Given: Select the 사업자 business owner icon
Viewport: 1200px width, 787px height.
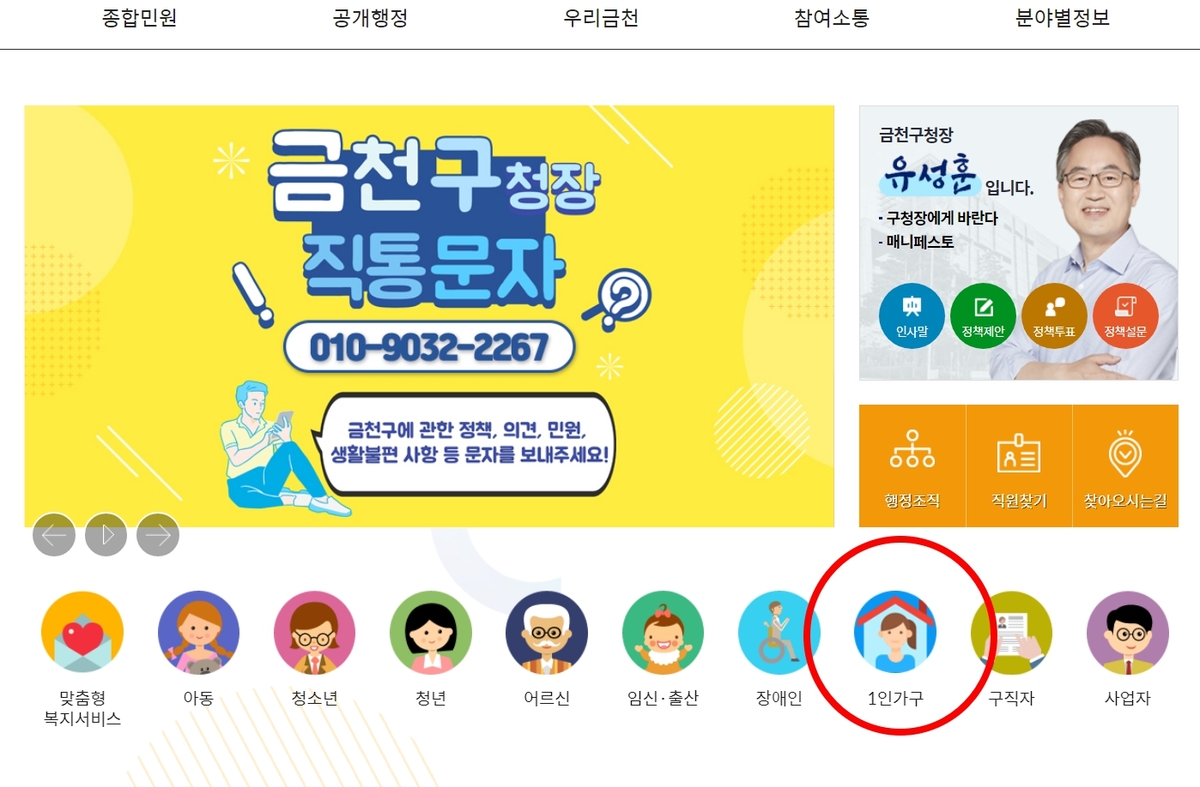Looking at the screenshot, I should [x=1128, y=632].
